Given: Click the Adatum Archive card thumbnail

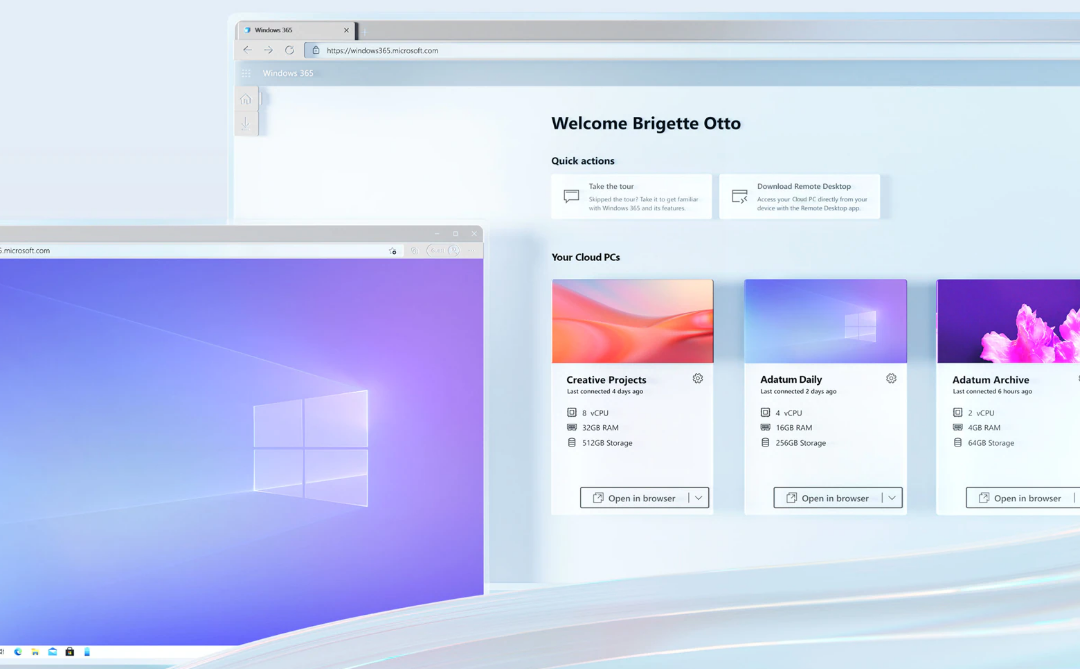Looking at the screenshot, I should [x=1008, y=321].
